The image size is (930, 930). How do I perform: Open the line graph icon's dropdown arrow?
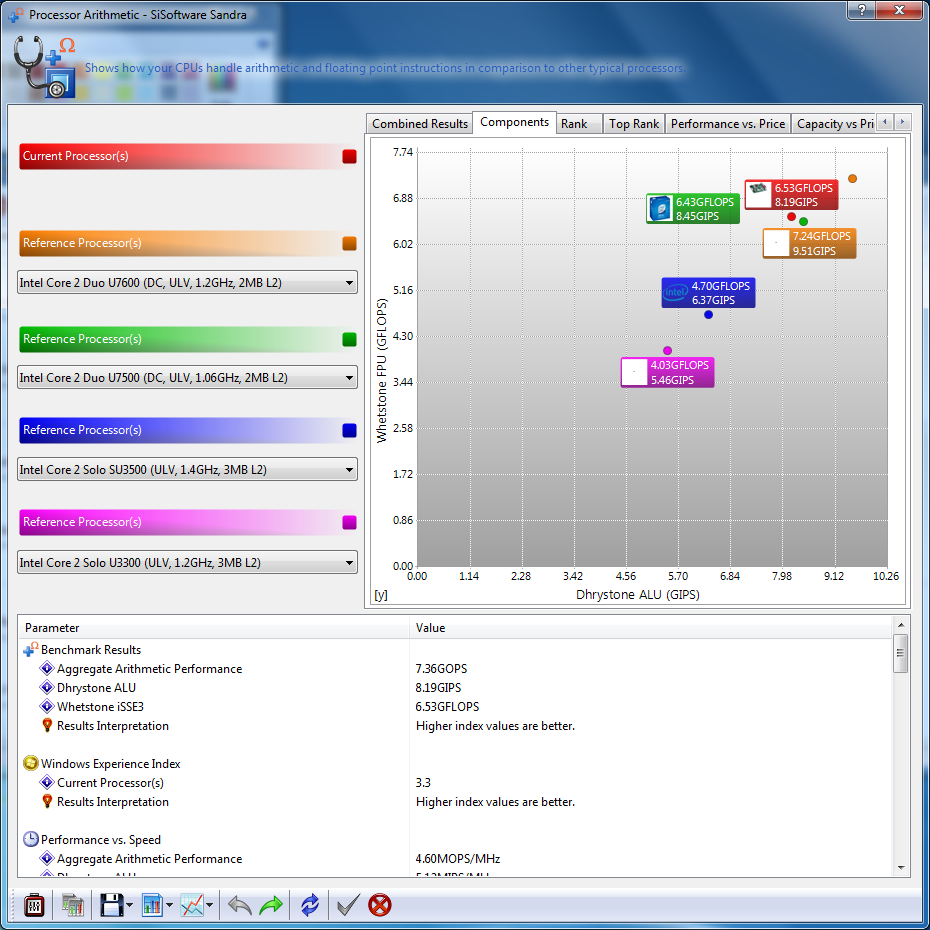209,906
